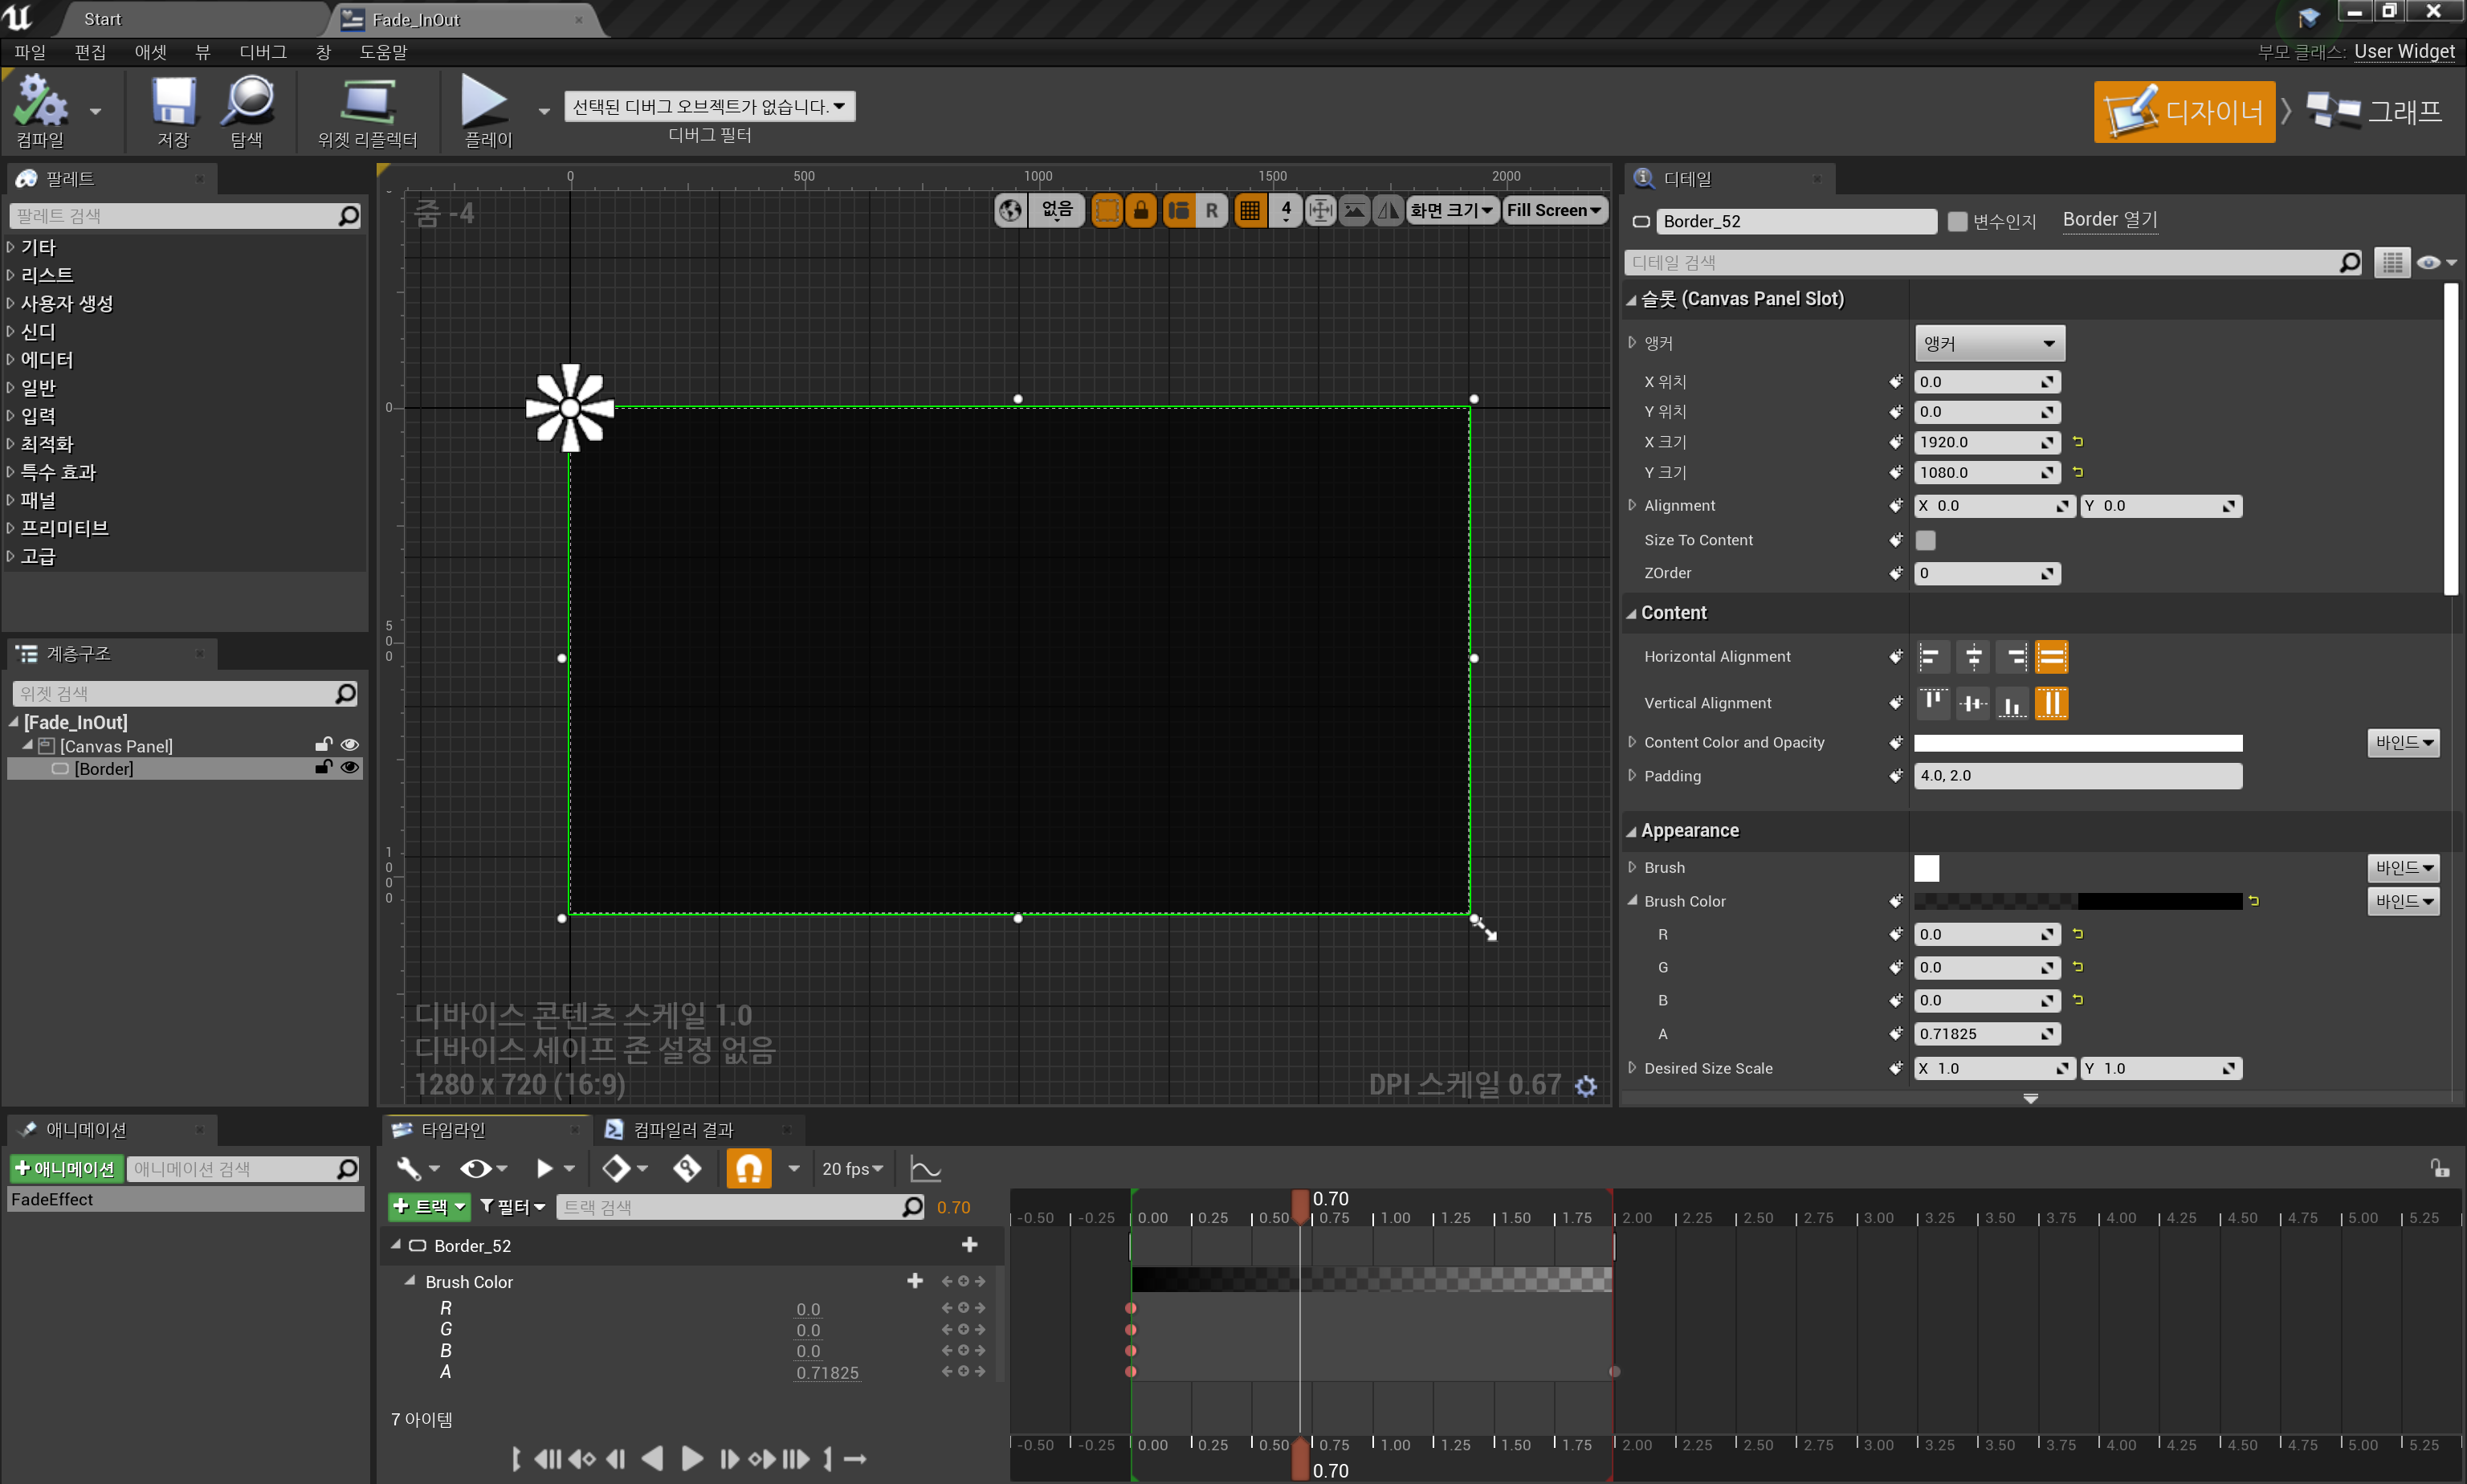
Task: Open the Fill Screen dropdown
Action: [1553, 210]
